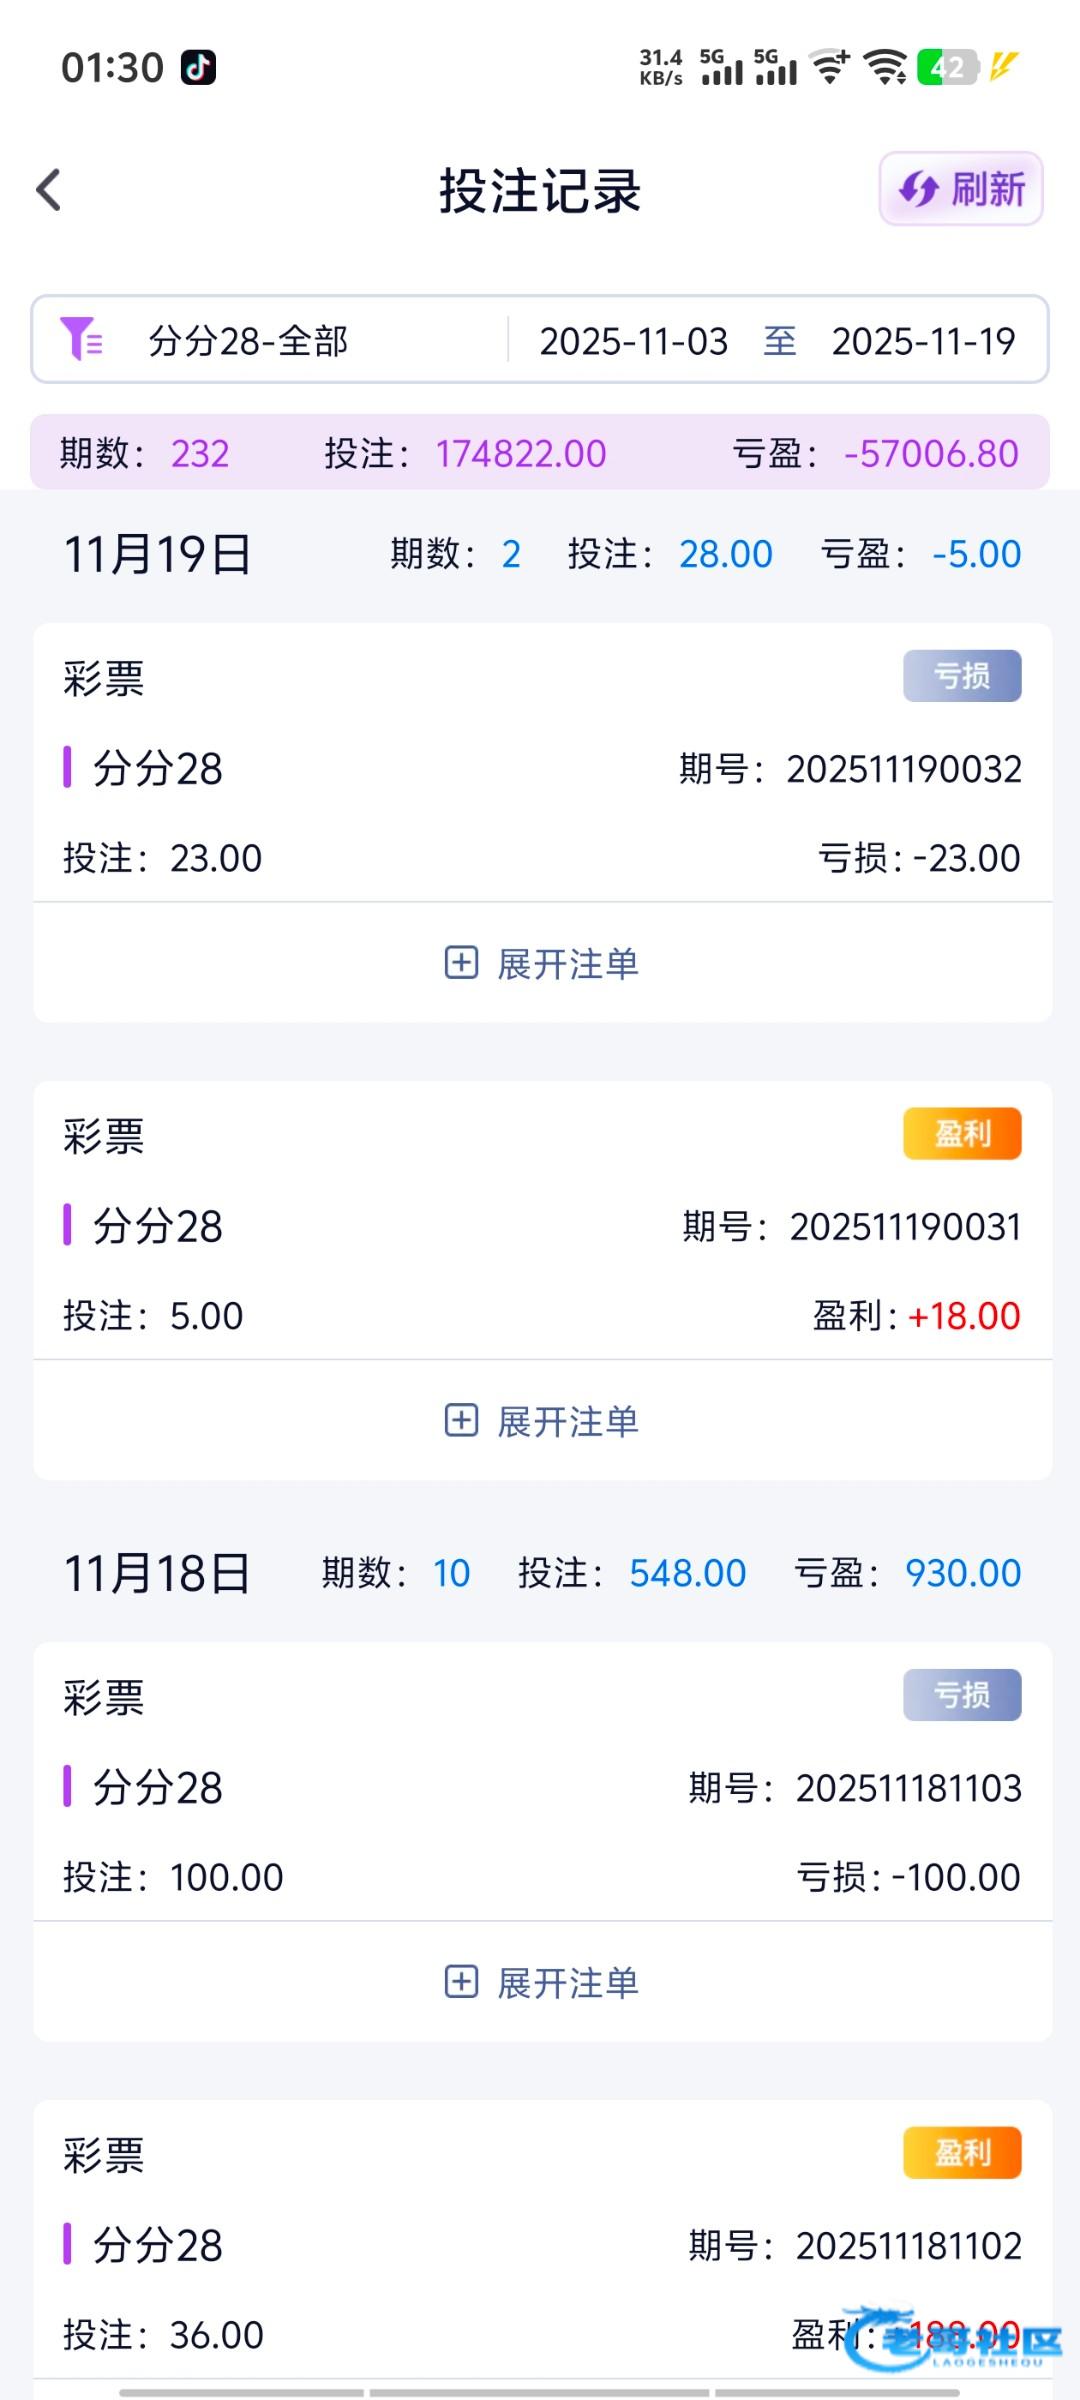Select the 11月19日 date summary header
The height and width of the screenshot is (2400, 1080).
click(x=157, y=554)
